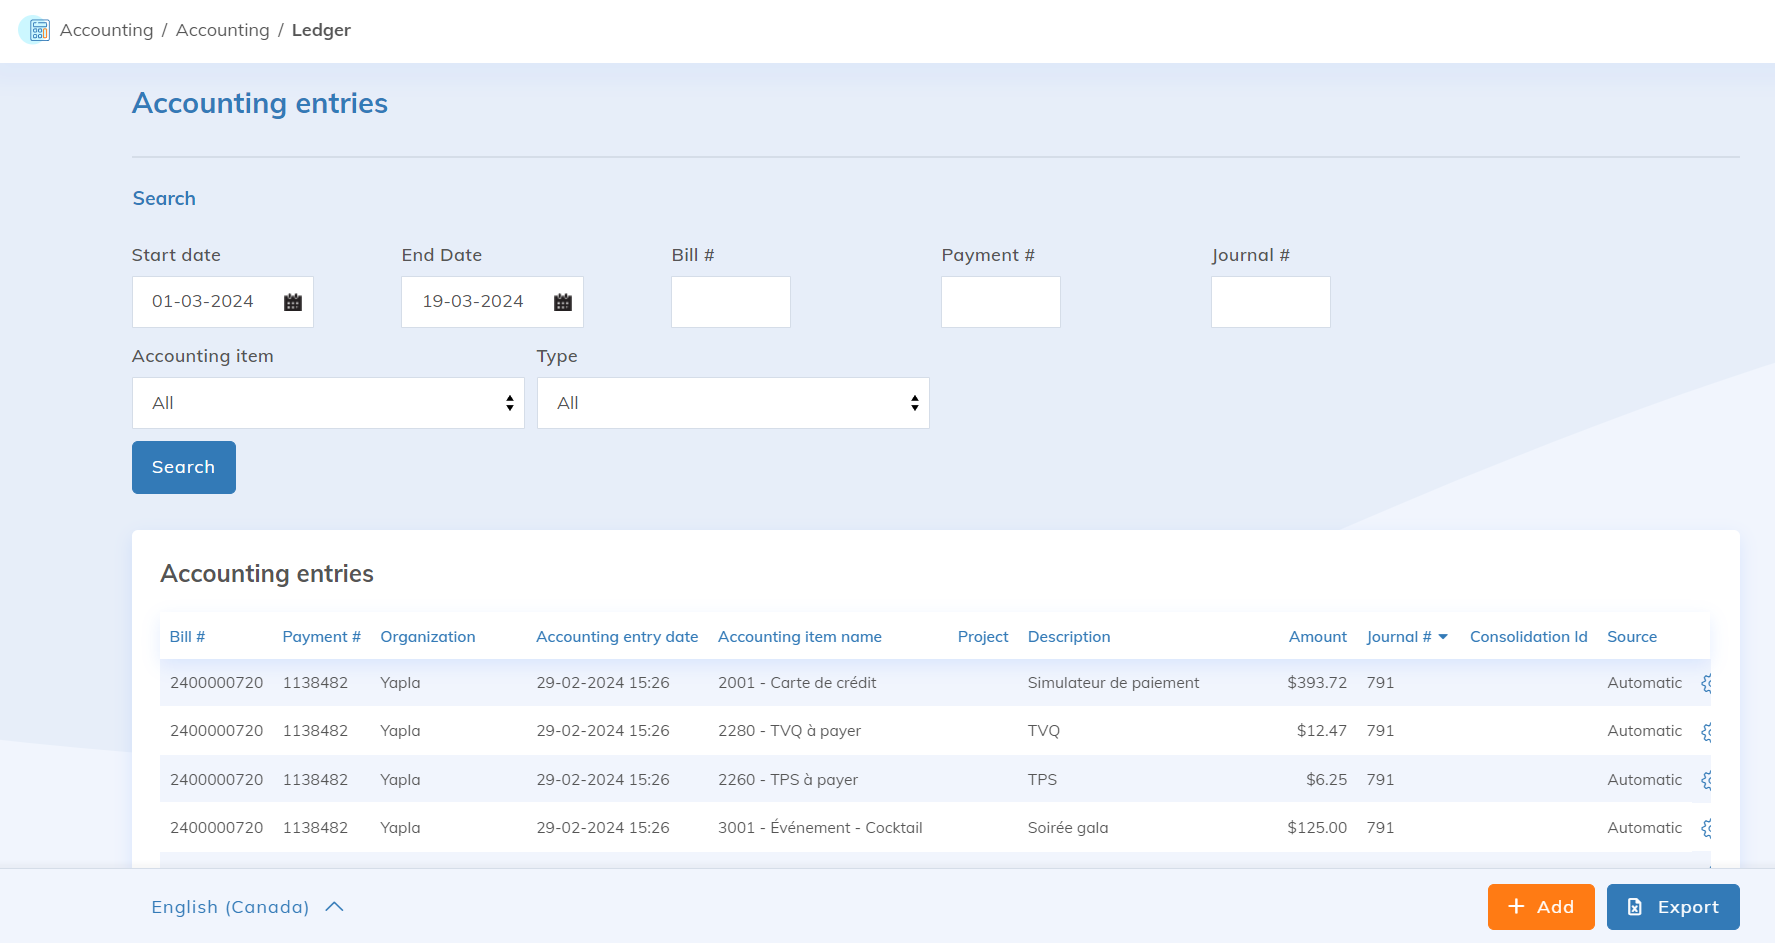Export the ledger entries

pyautogui.click(x=1672, y=907)
